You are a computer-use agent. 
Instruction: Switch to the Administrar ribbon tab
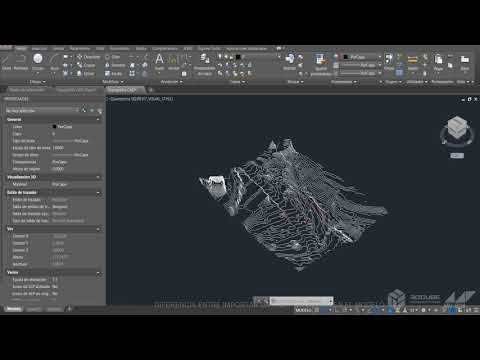coord(119,49)
